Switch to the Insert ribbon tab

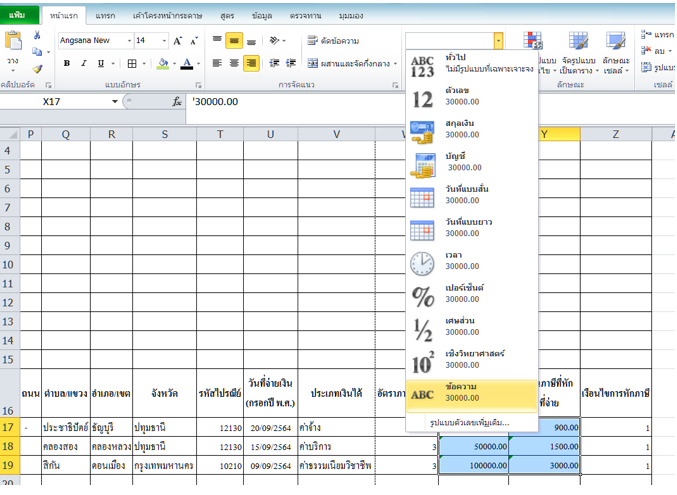(x=105, y=16)
